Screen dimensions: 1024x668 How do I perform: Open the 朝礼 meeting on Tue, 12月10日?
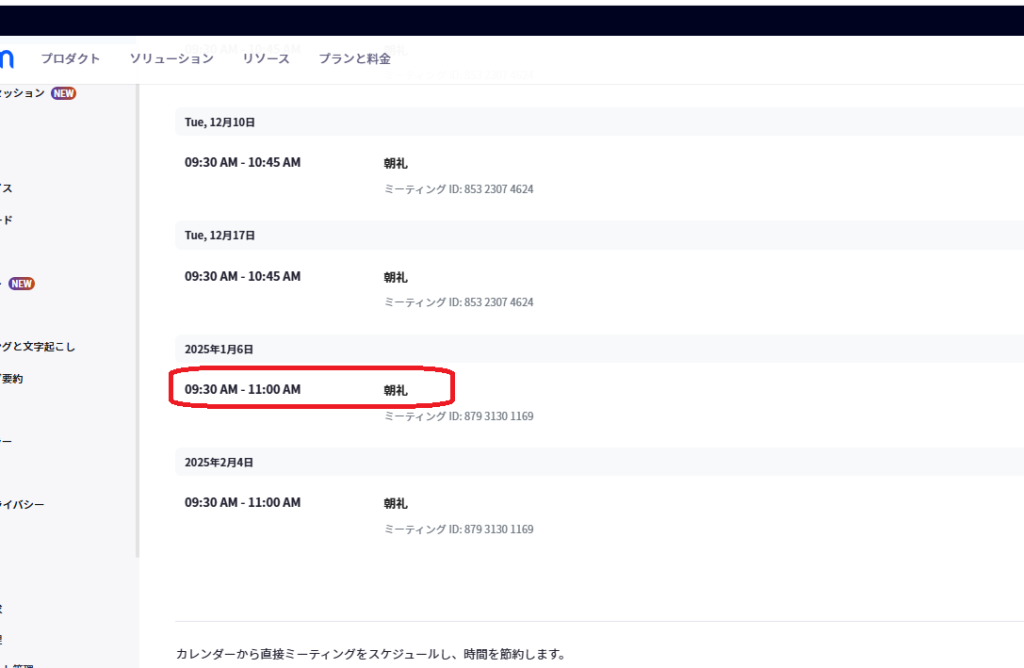396,164
